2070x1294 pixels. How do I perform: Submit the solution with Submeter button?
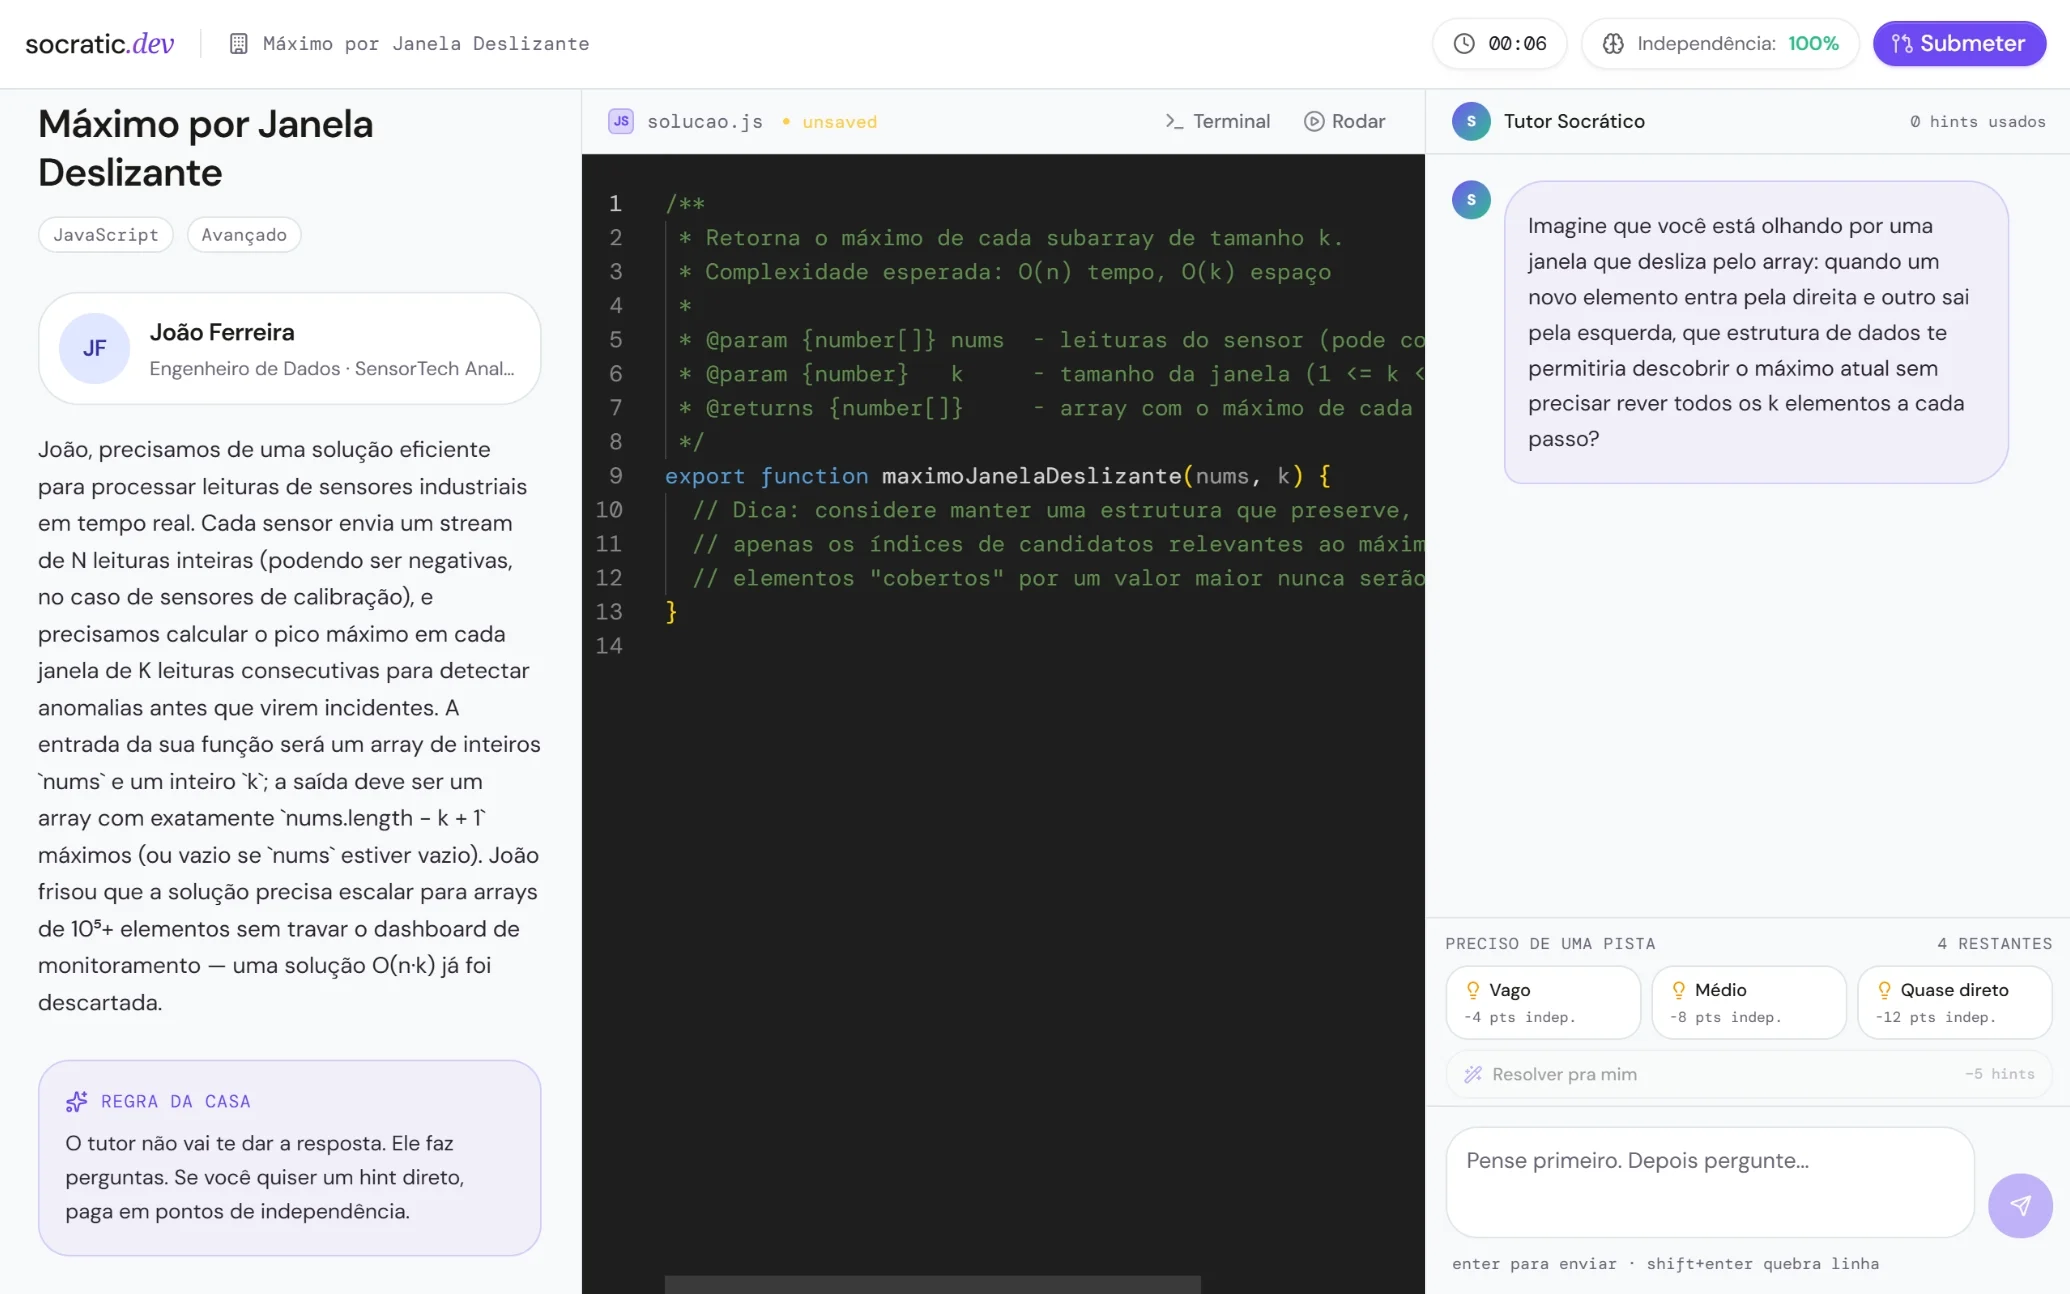pos(1959,43)
